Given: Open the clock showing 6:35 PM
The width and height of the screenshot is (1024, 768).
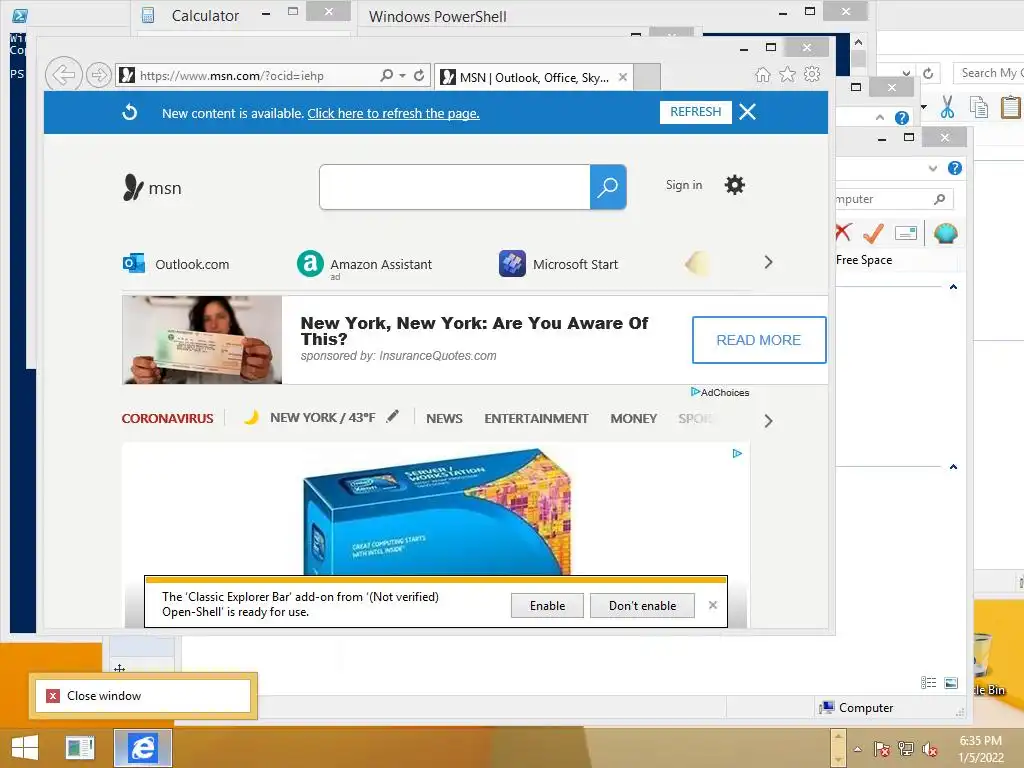Looking at the screenshot, I should [x=981, y=749].
